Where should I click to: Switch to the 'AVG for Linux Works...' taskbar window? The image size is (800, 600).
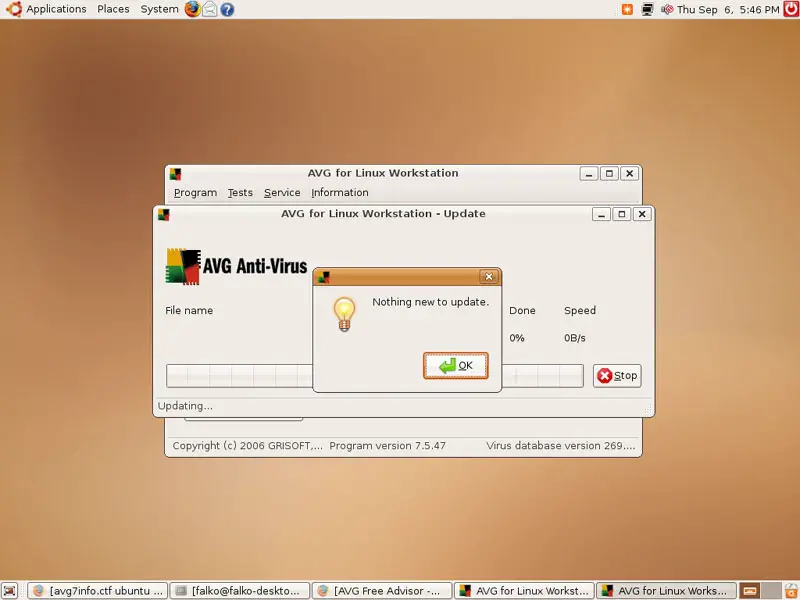coord(667,591)
